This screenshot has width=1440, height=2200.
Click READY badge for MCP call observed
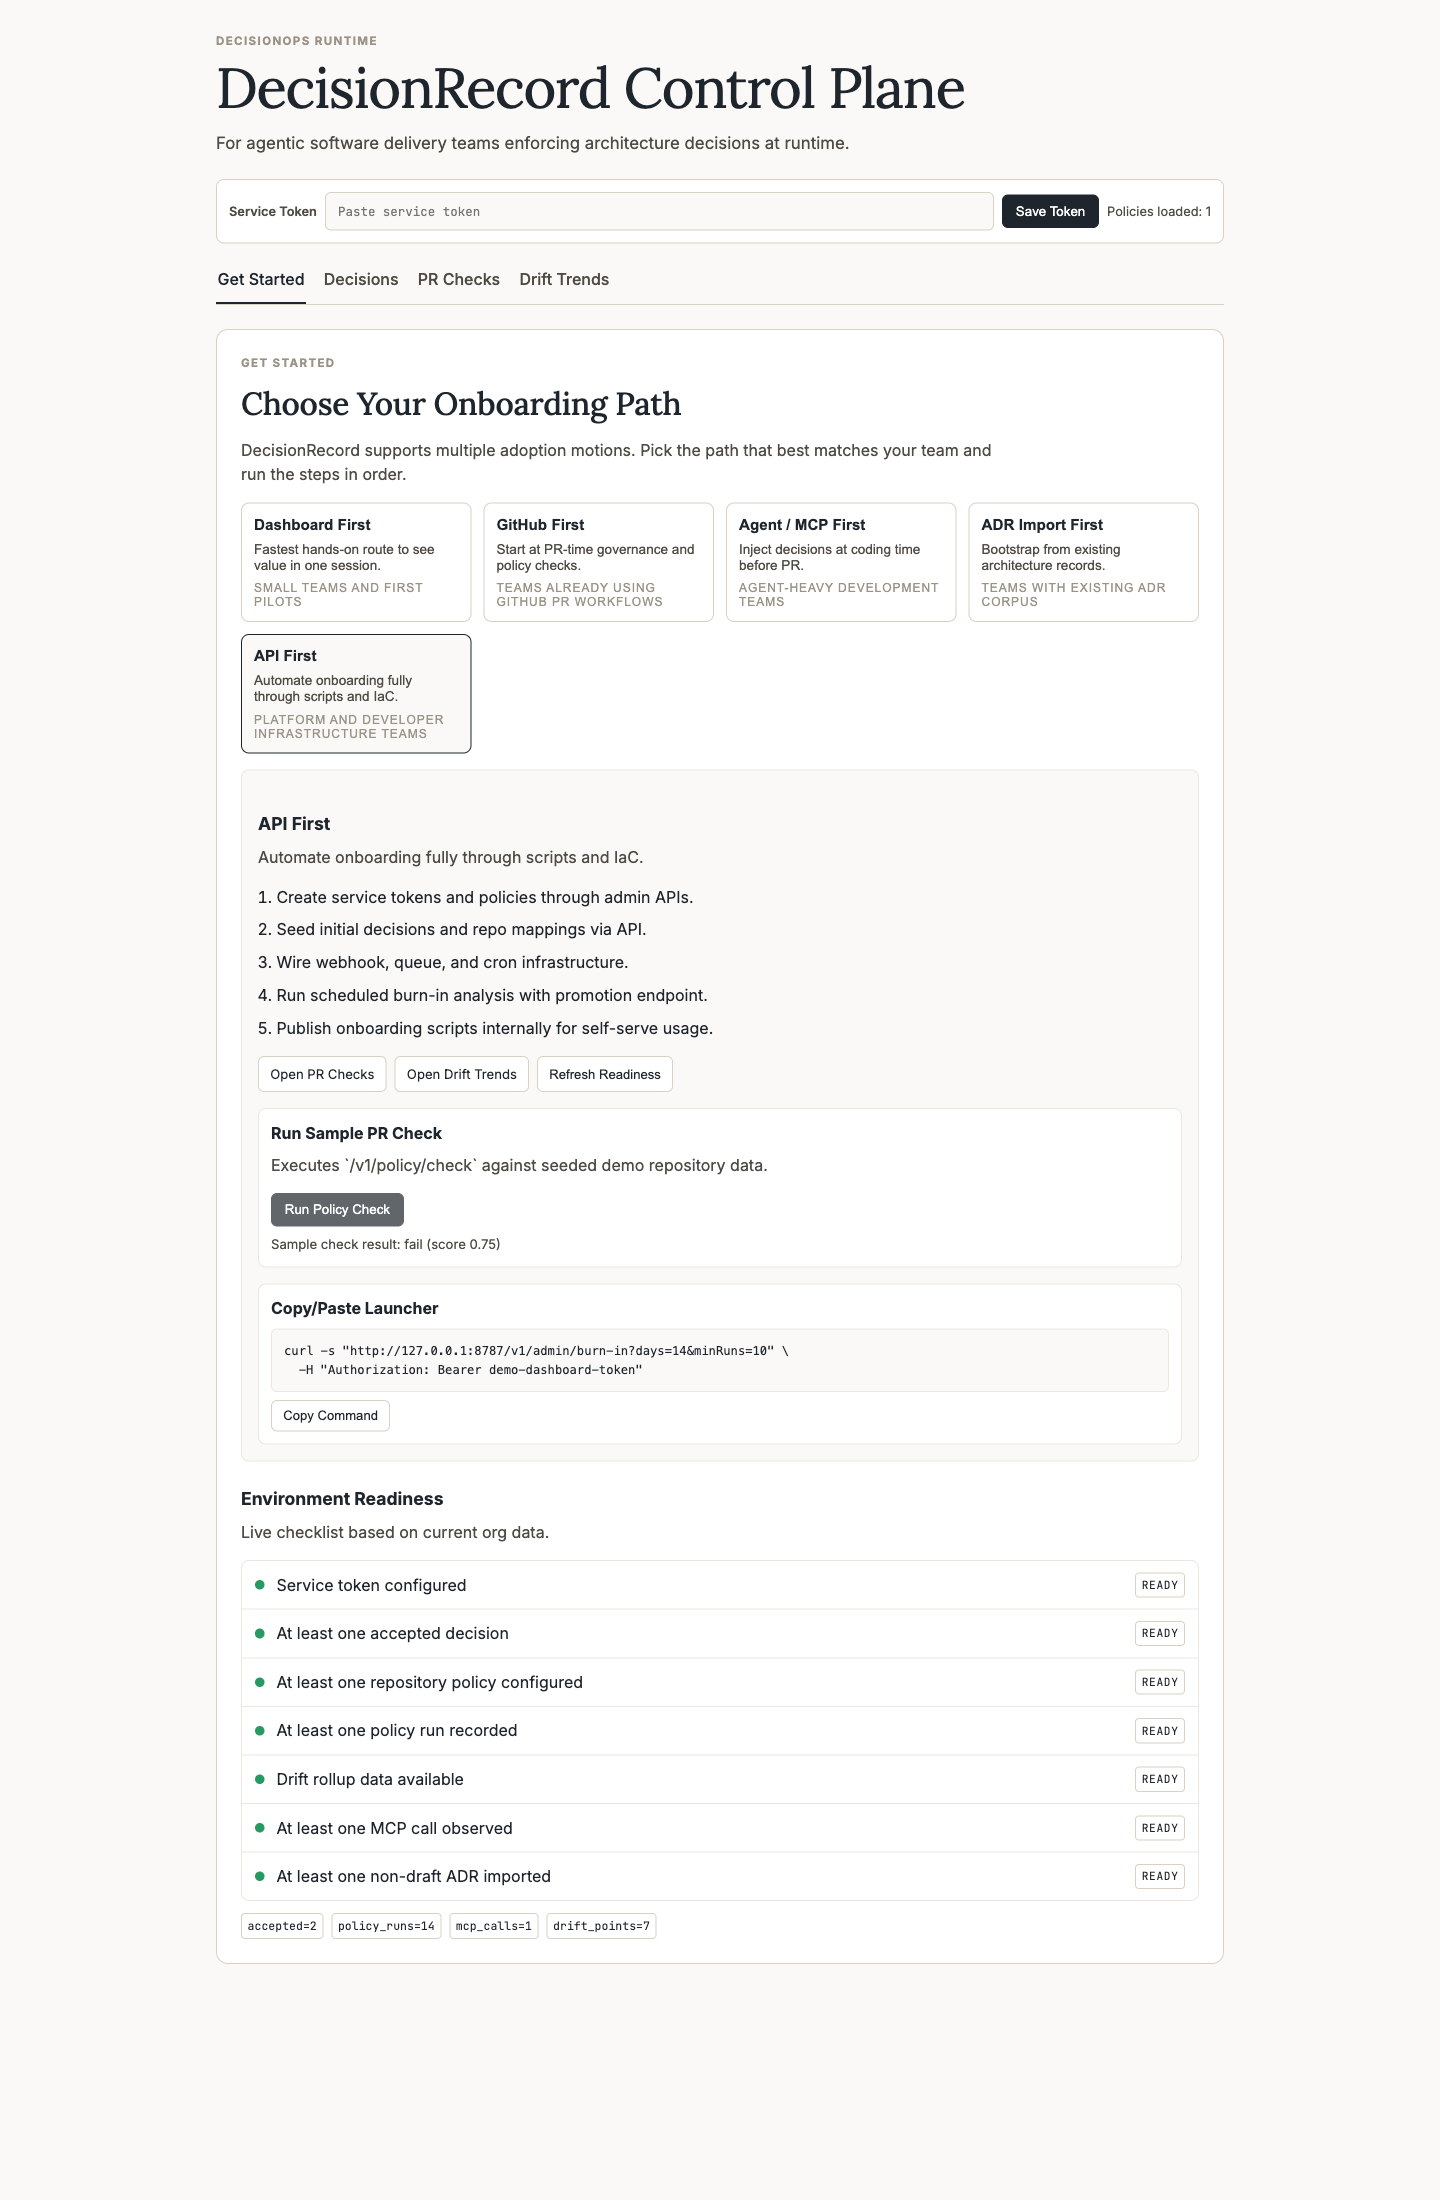pos(1159,1828)
